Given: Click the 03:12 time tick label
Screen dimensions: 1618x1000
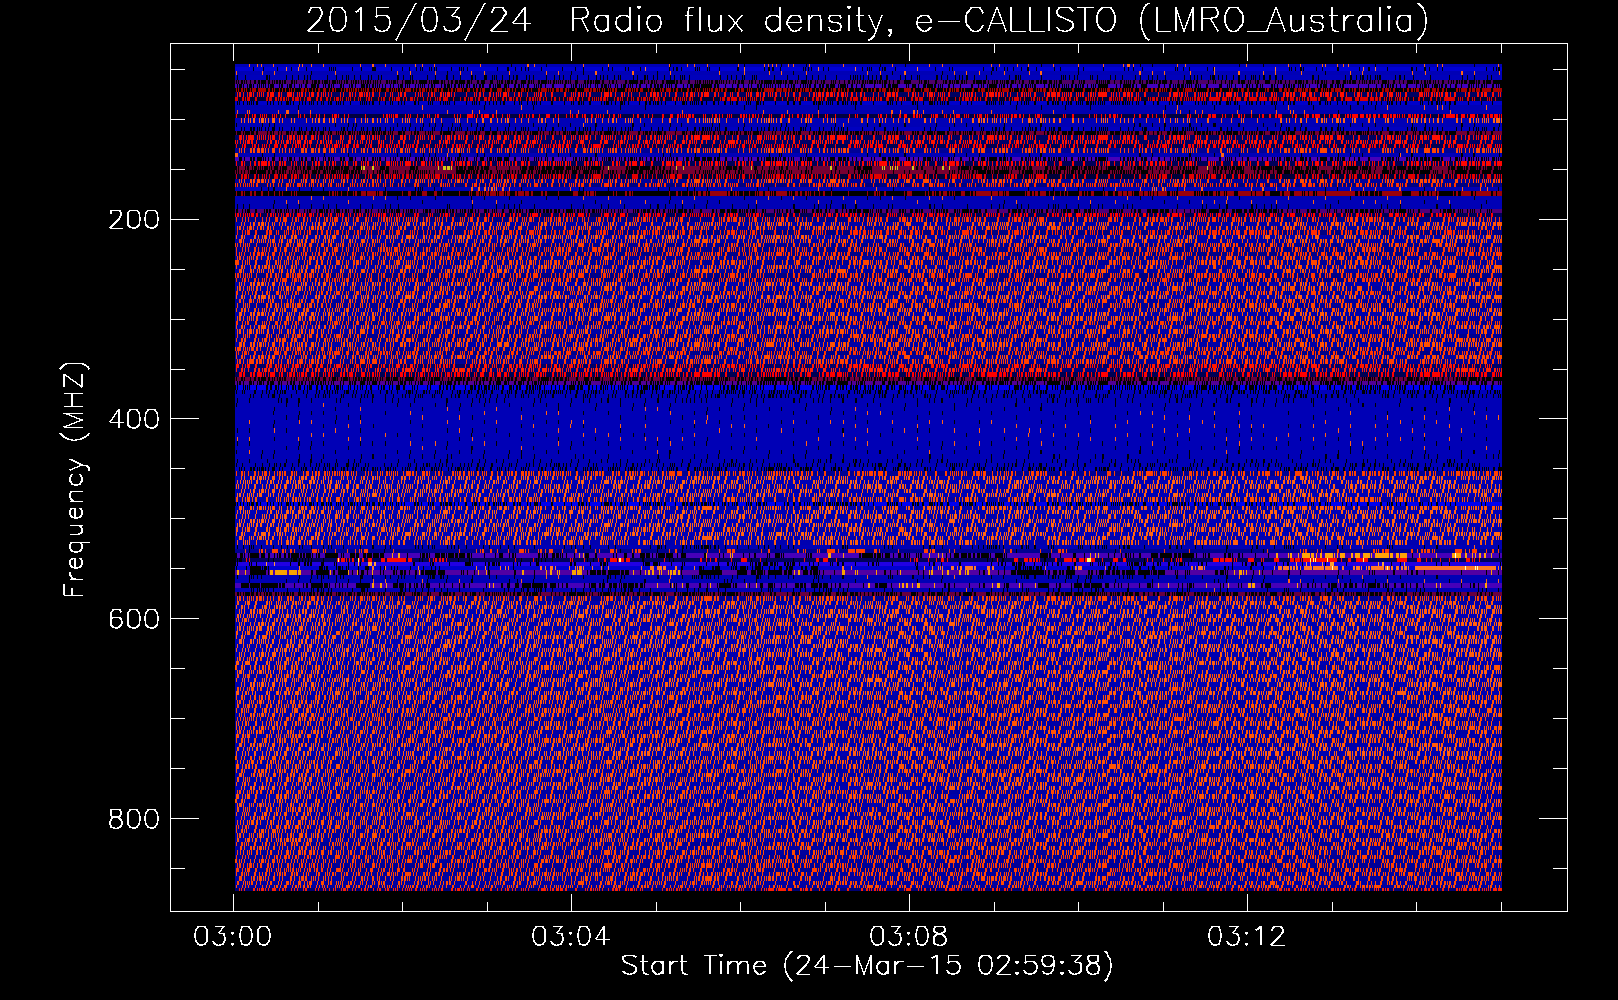Looking at the screenshot, I should tap(1247, 937).
